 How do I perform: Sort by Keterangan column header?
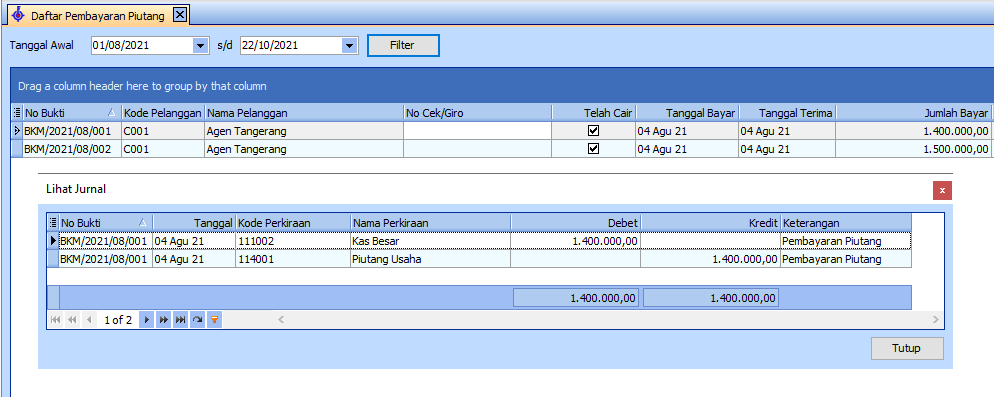pos(846,223)
